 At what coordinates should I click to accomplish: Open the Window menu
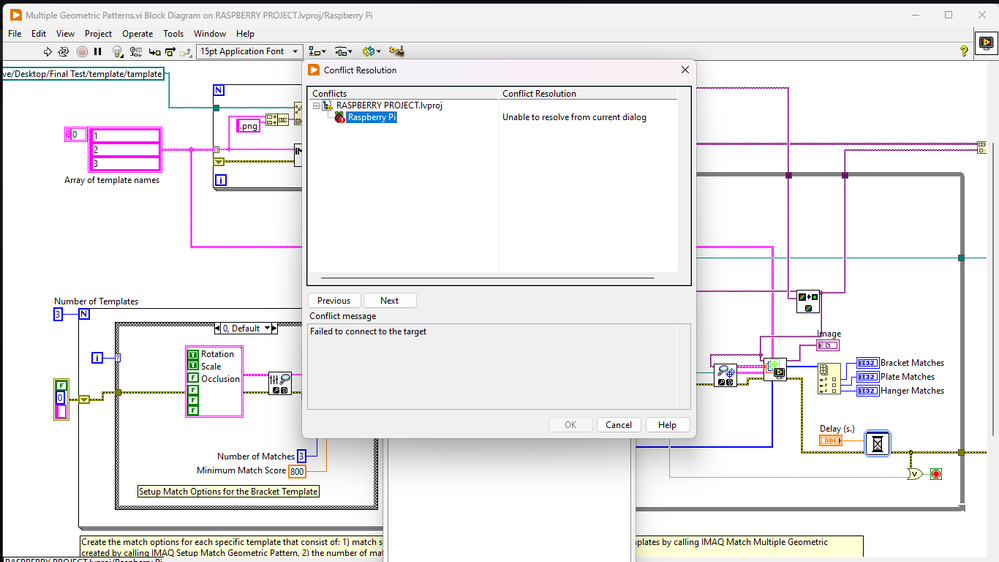click(210, 34)
